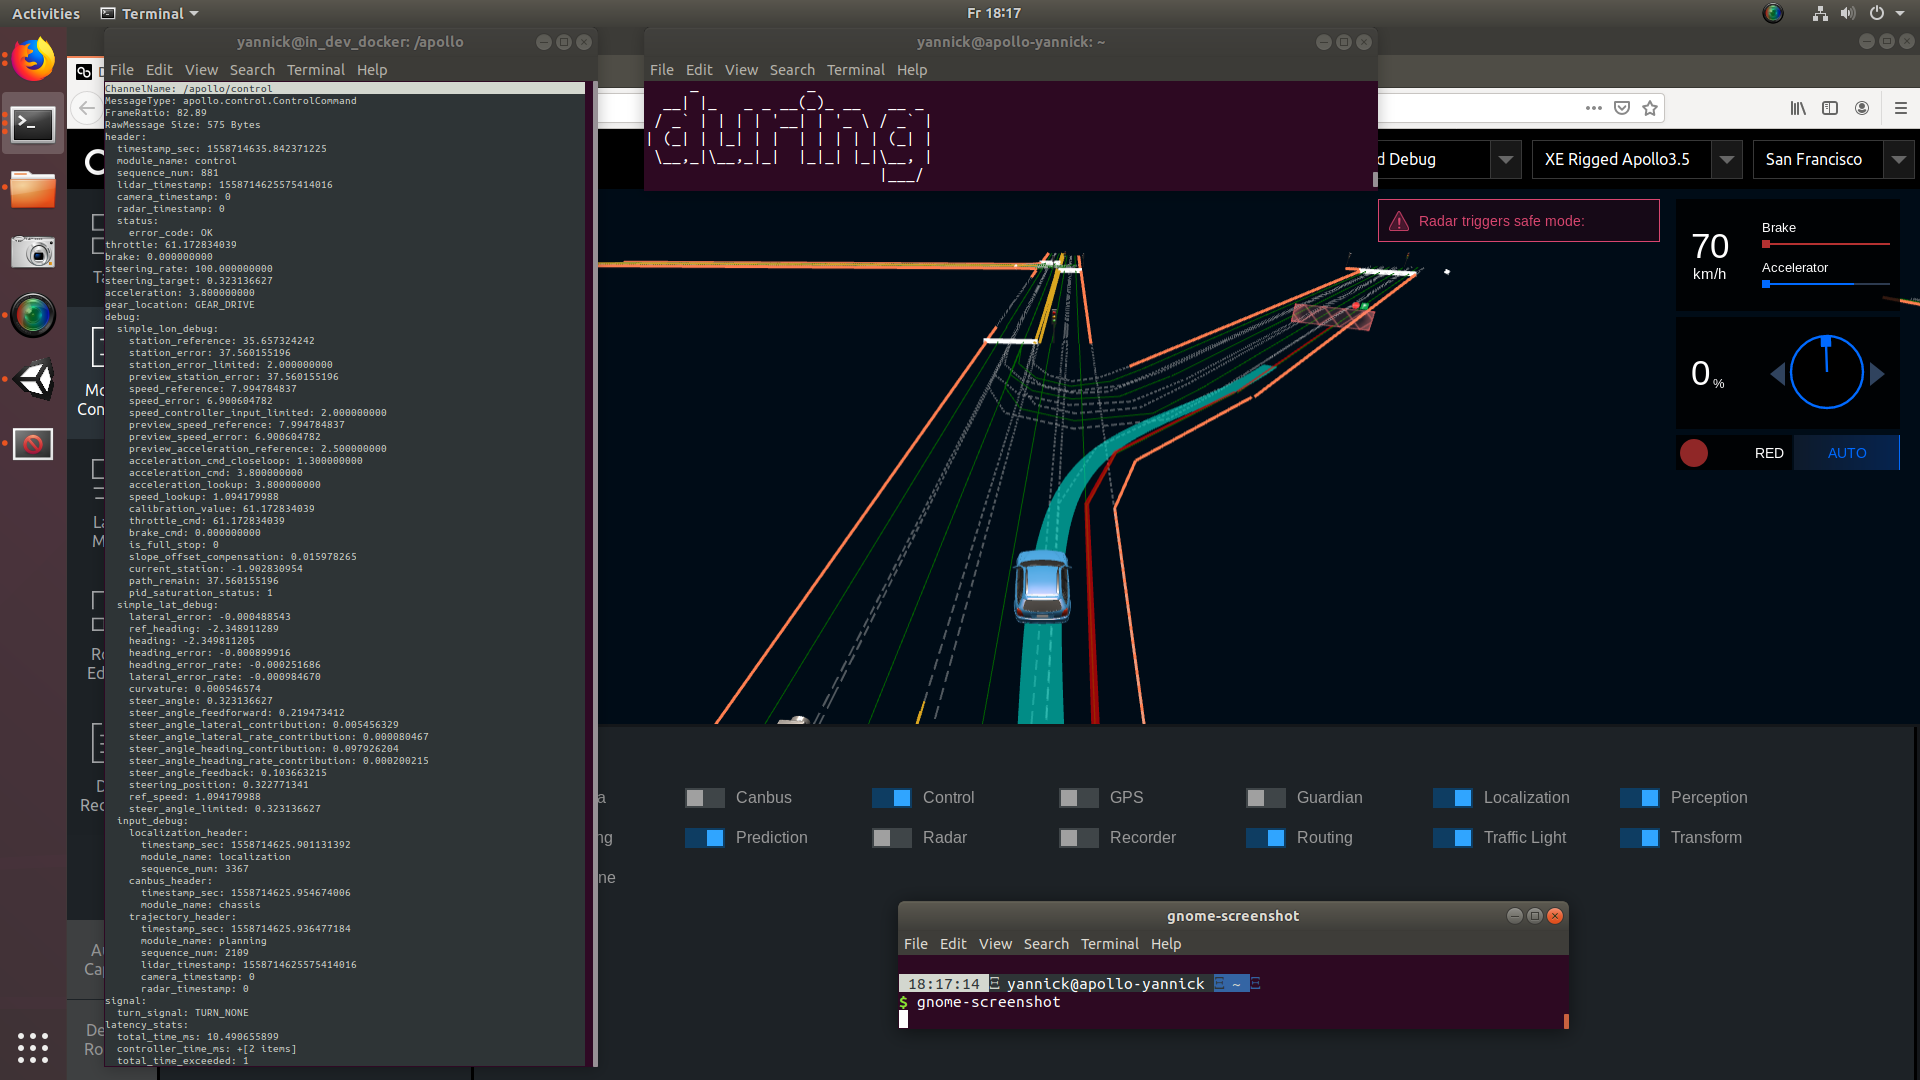Image resolution: width=1920 pixels, height=1080 pixels.
Task: Open the power system menu icon
Action: 1877,13
